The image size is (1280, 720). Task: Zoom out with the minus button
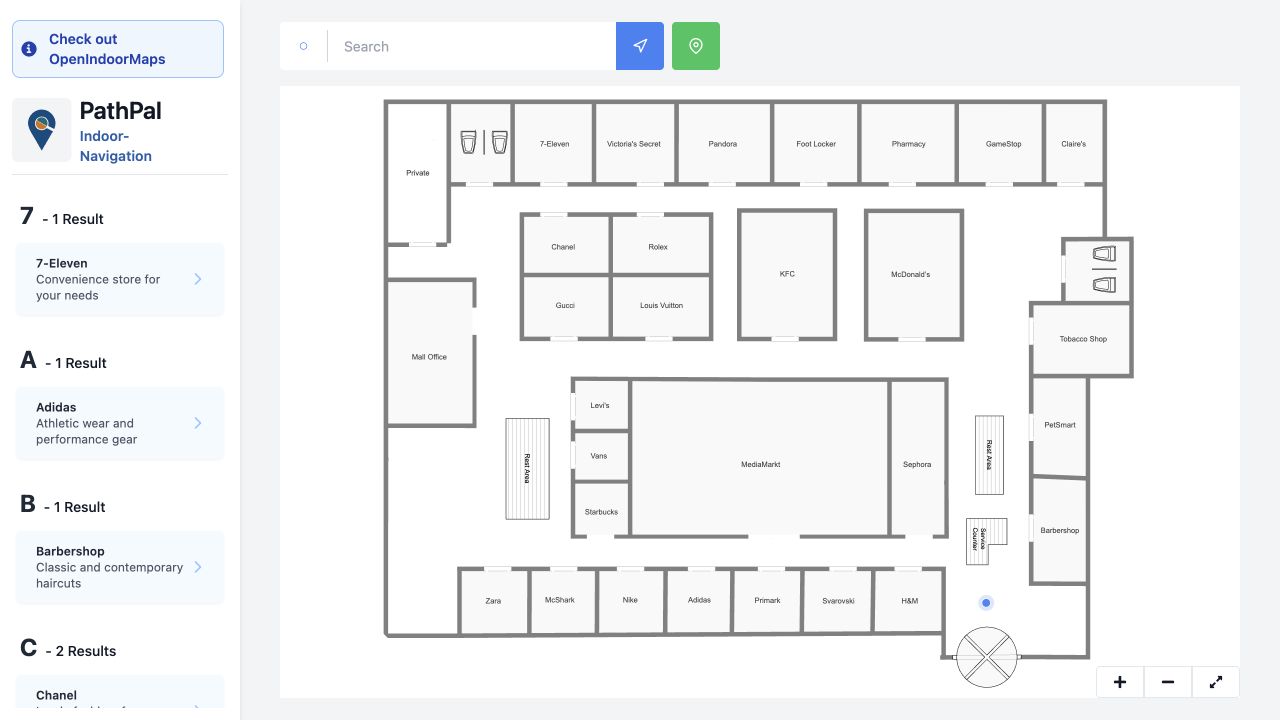tap(1168, 682)
